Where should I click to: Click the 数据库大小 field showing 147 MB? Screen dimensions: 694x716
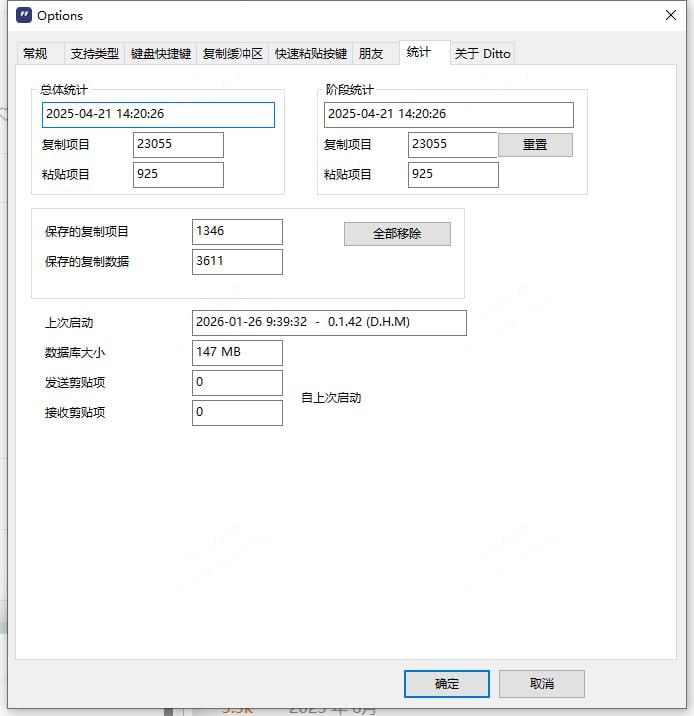point(237,353)
